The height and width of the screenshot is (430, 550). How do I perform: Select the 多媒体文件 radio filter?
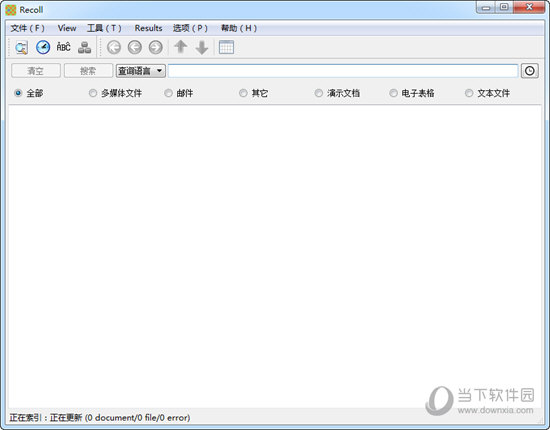[115, 93]
